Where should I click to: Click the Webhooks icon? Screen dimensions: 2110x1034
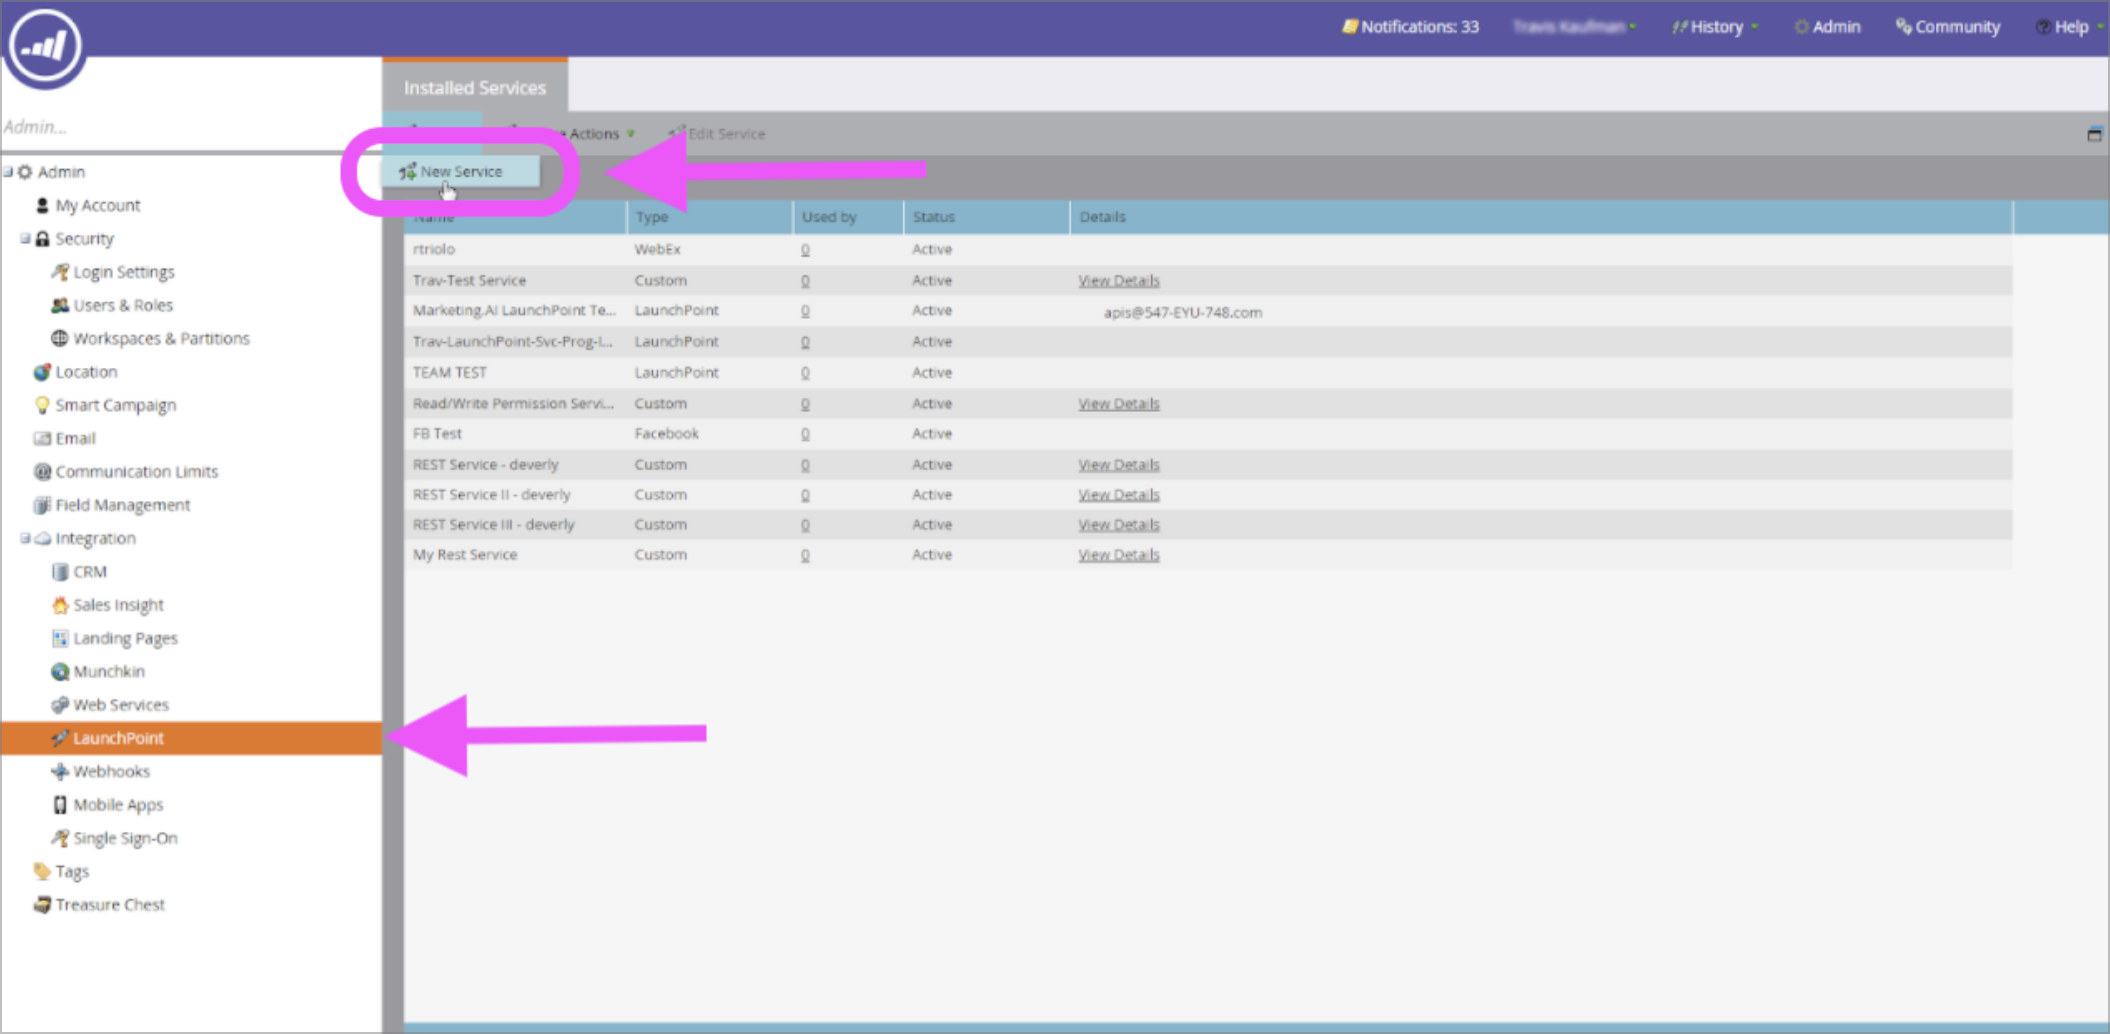click(x=60, y=771)
